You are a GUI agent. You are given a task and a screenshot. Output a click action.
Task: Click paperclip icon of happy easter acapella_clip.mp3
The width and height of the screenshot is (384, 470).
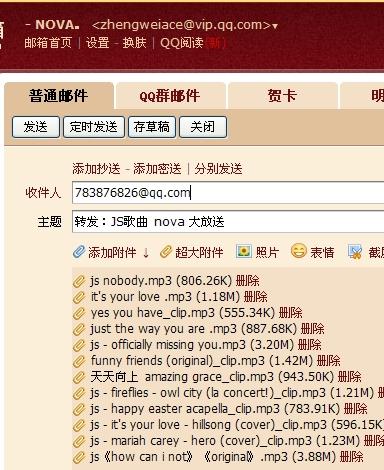(79, 409)
